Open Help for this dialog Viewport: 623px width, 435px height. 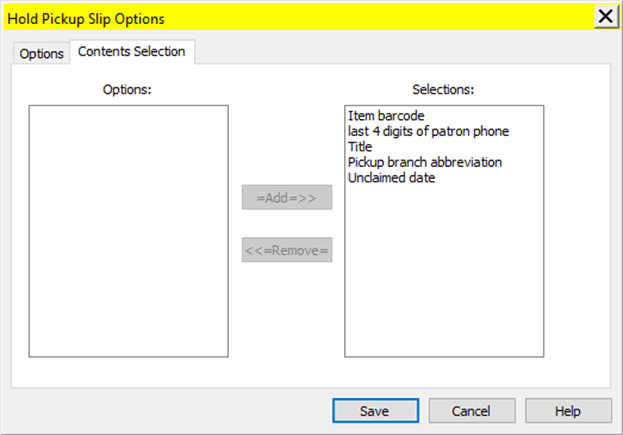click(x=567, y=410)
